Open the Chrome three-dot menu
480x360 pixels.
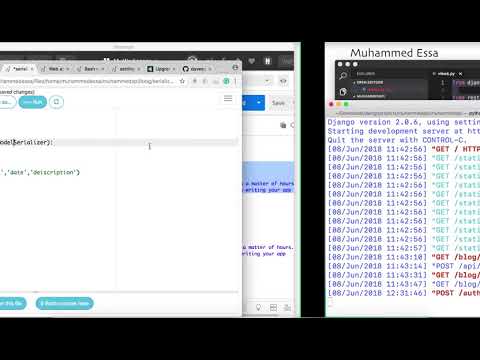coord(235,81)
